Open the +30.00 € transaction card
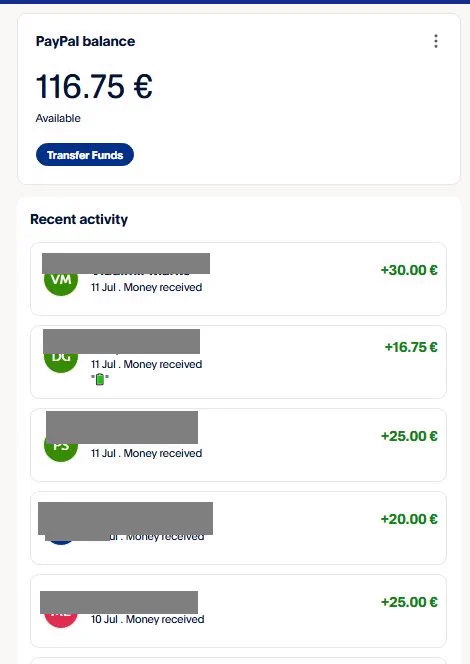The width and height of the screenshot is (470, 664). [238, 279]
